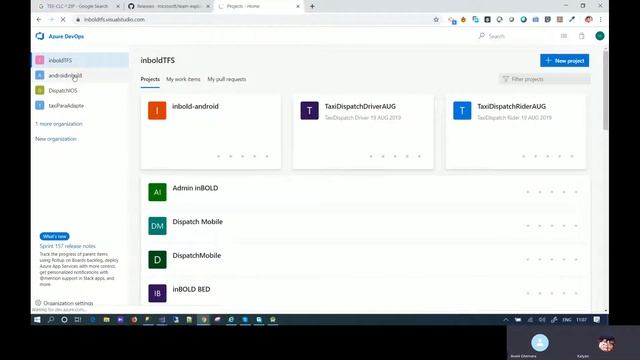Open Sprint 157 release notes link
Screen dimensions: 640x360
tap(67, 246)
